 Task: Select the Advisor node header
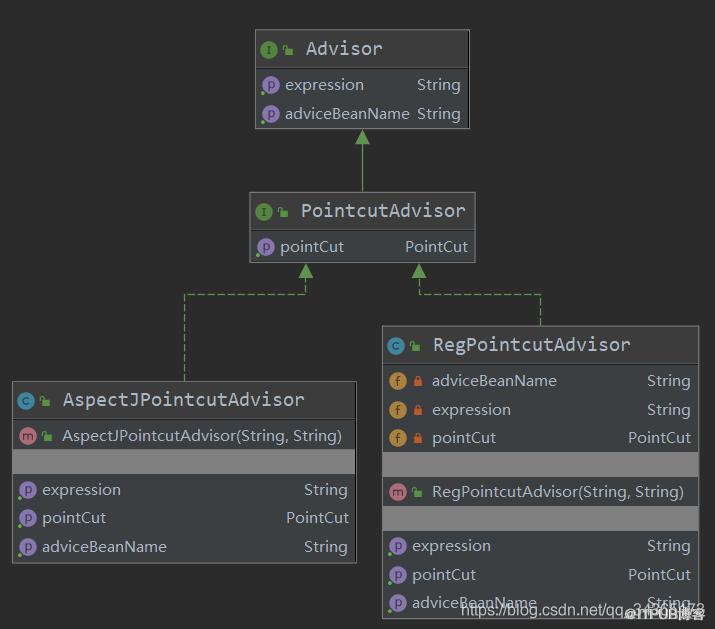coord(362,49)
